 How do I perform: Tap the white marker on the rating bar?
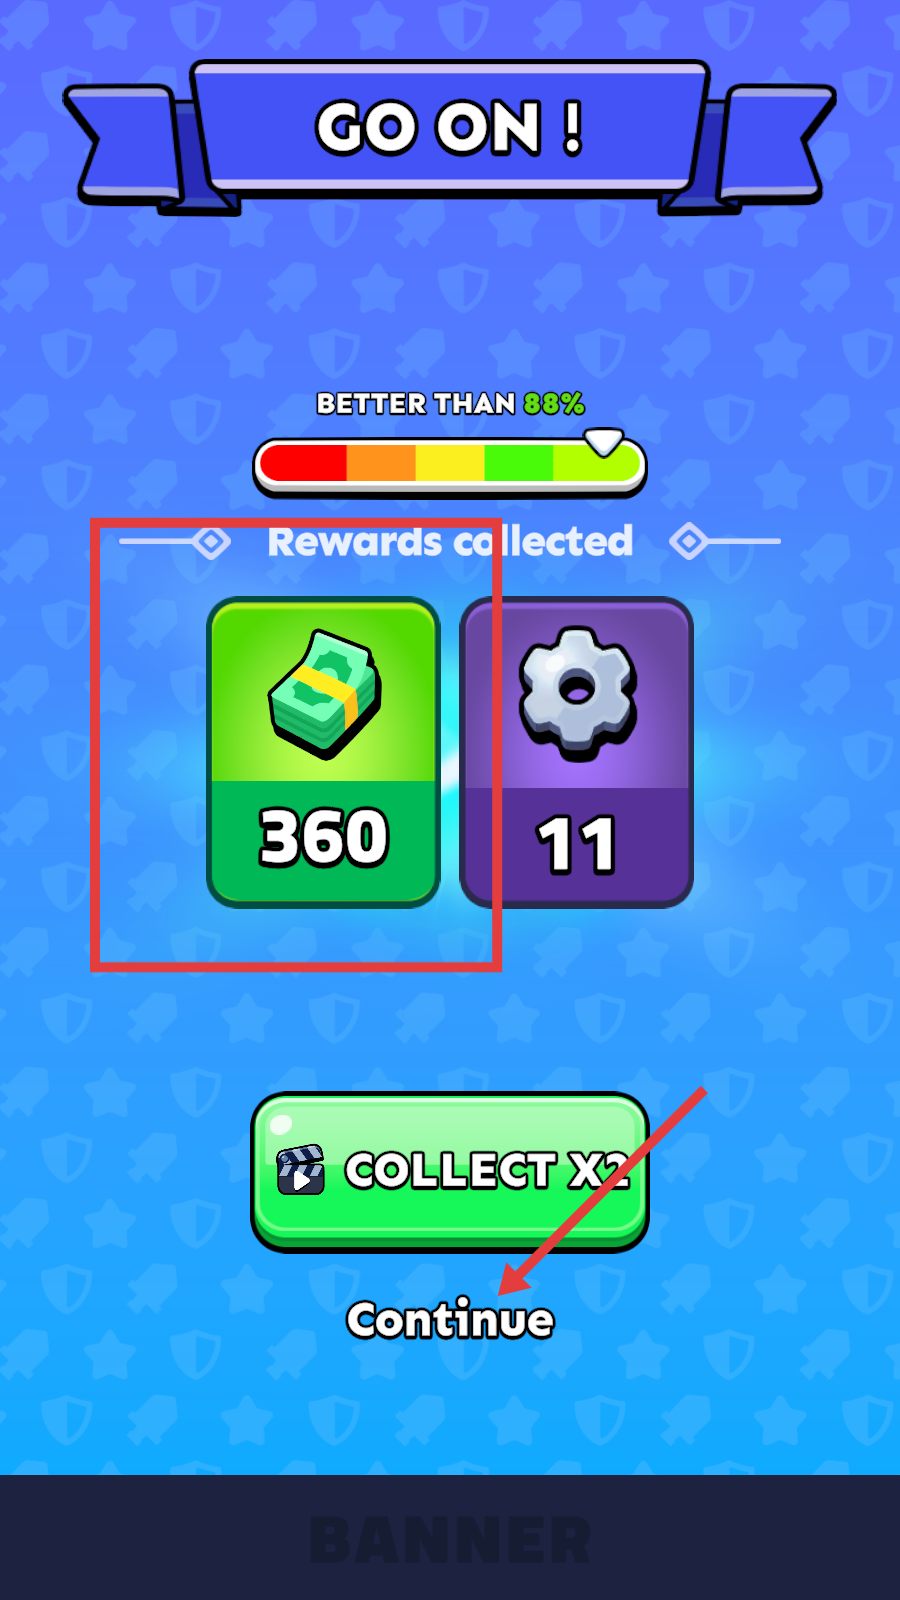(x=603, y=442)
